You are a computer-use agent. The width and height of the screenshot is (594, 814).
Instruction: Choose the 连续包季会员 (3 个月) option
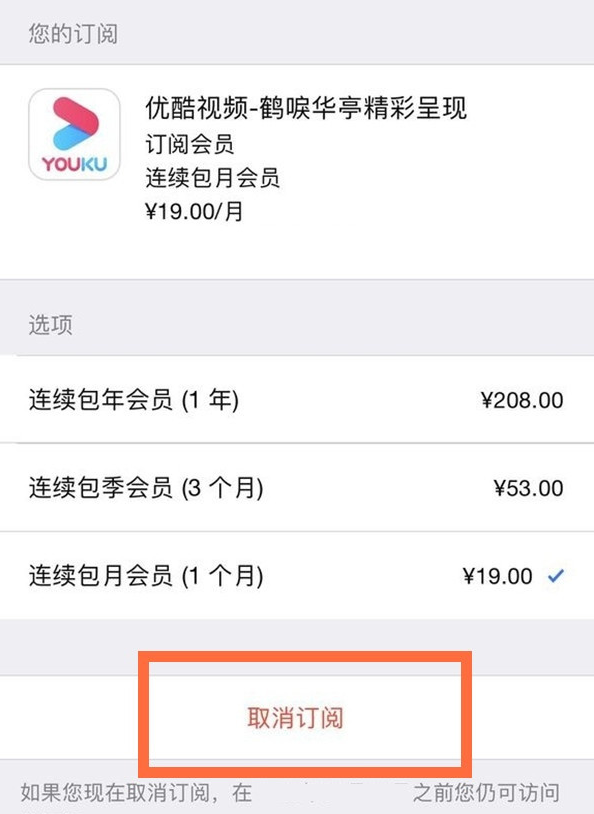point(297,488)
